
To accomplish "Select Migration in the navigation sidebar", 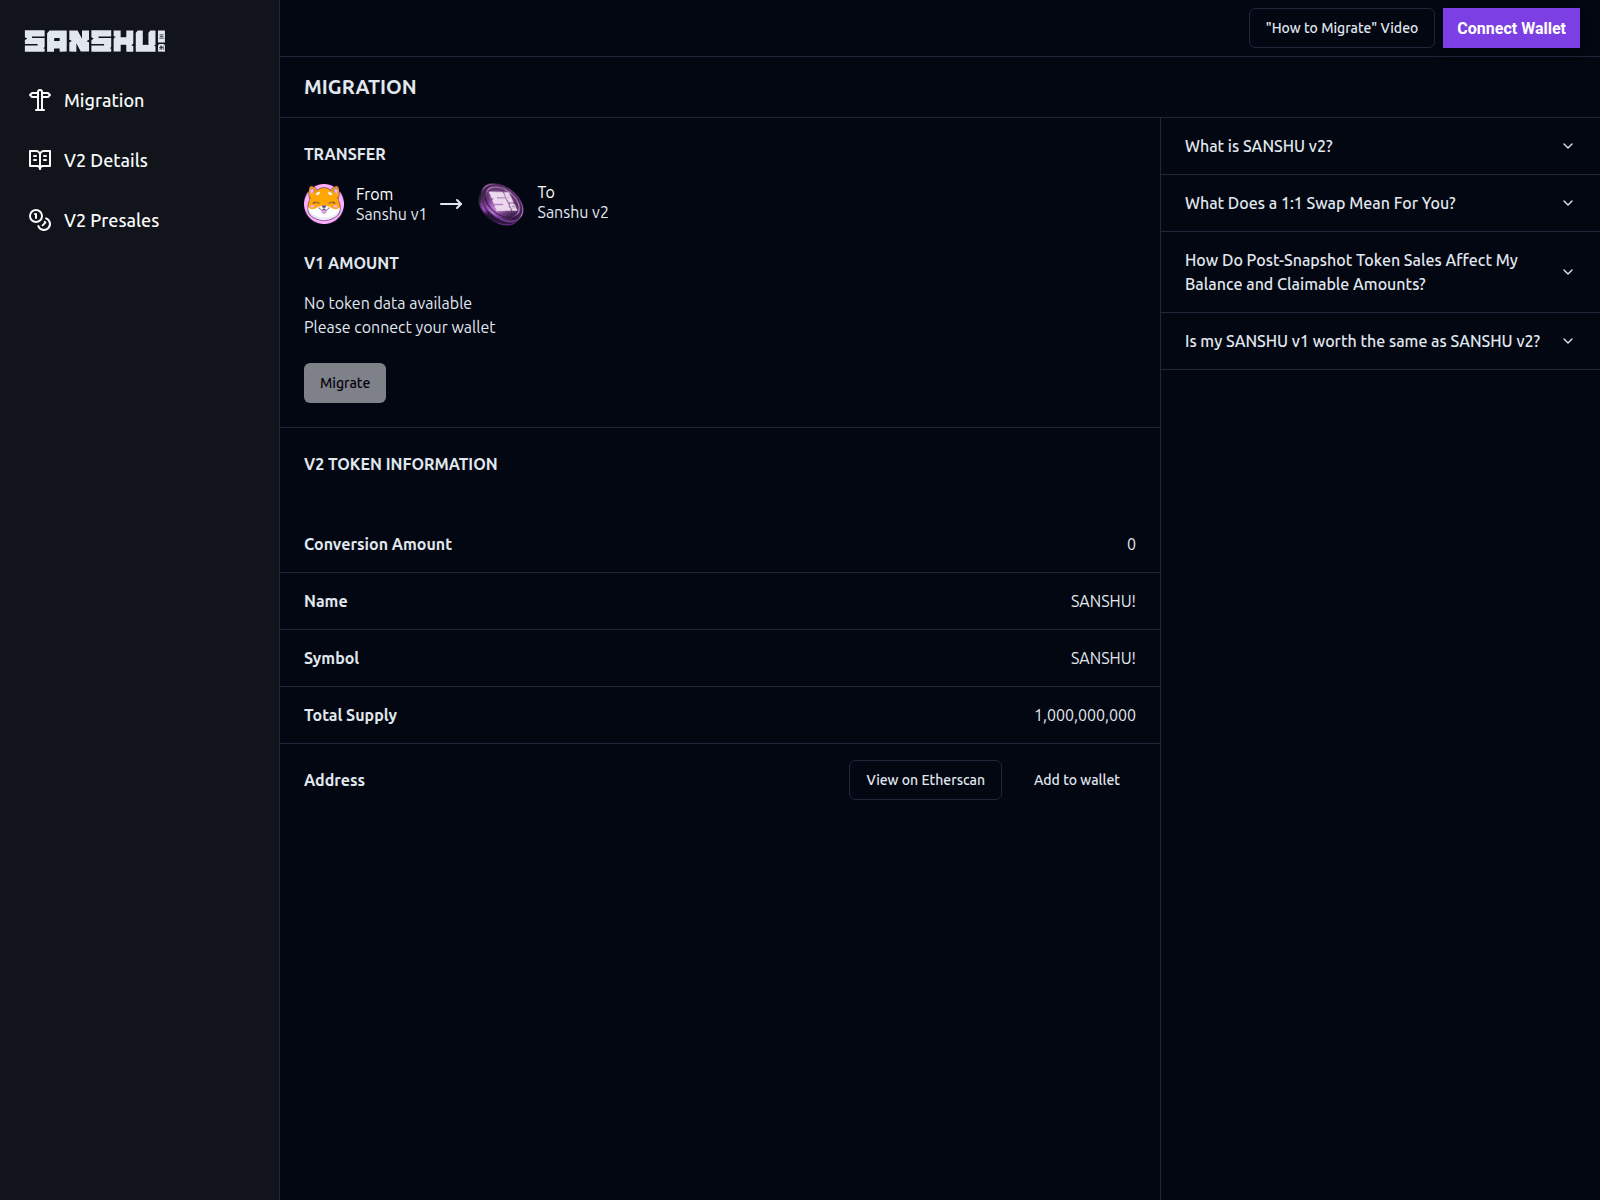I will pyautogui.click(x=103, y=100).
